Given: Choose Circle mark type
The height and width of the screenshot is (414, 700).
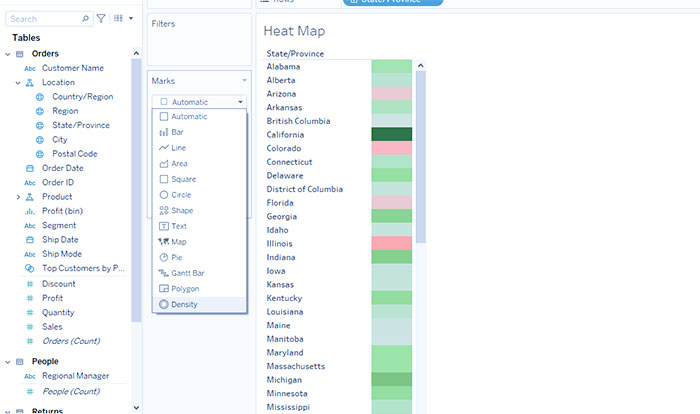Looking at the screenshot, I should (x=199, y=195).
